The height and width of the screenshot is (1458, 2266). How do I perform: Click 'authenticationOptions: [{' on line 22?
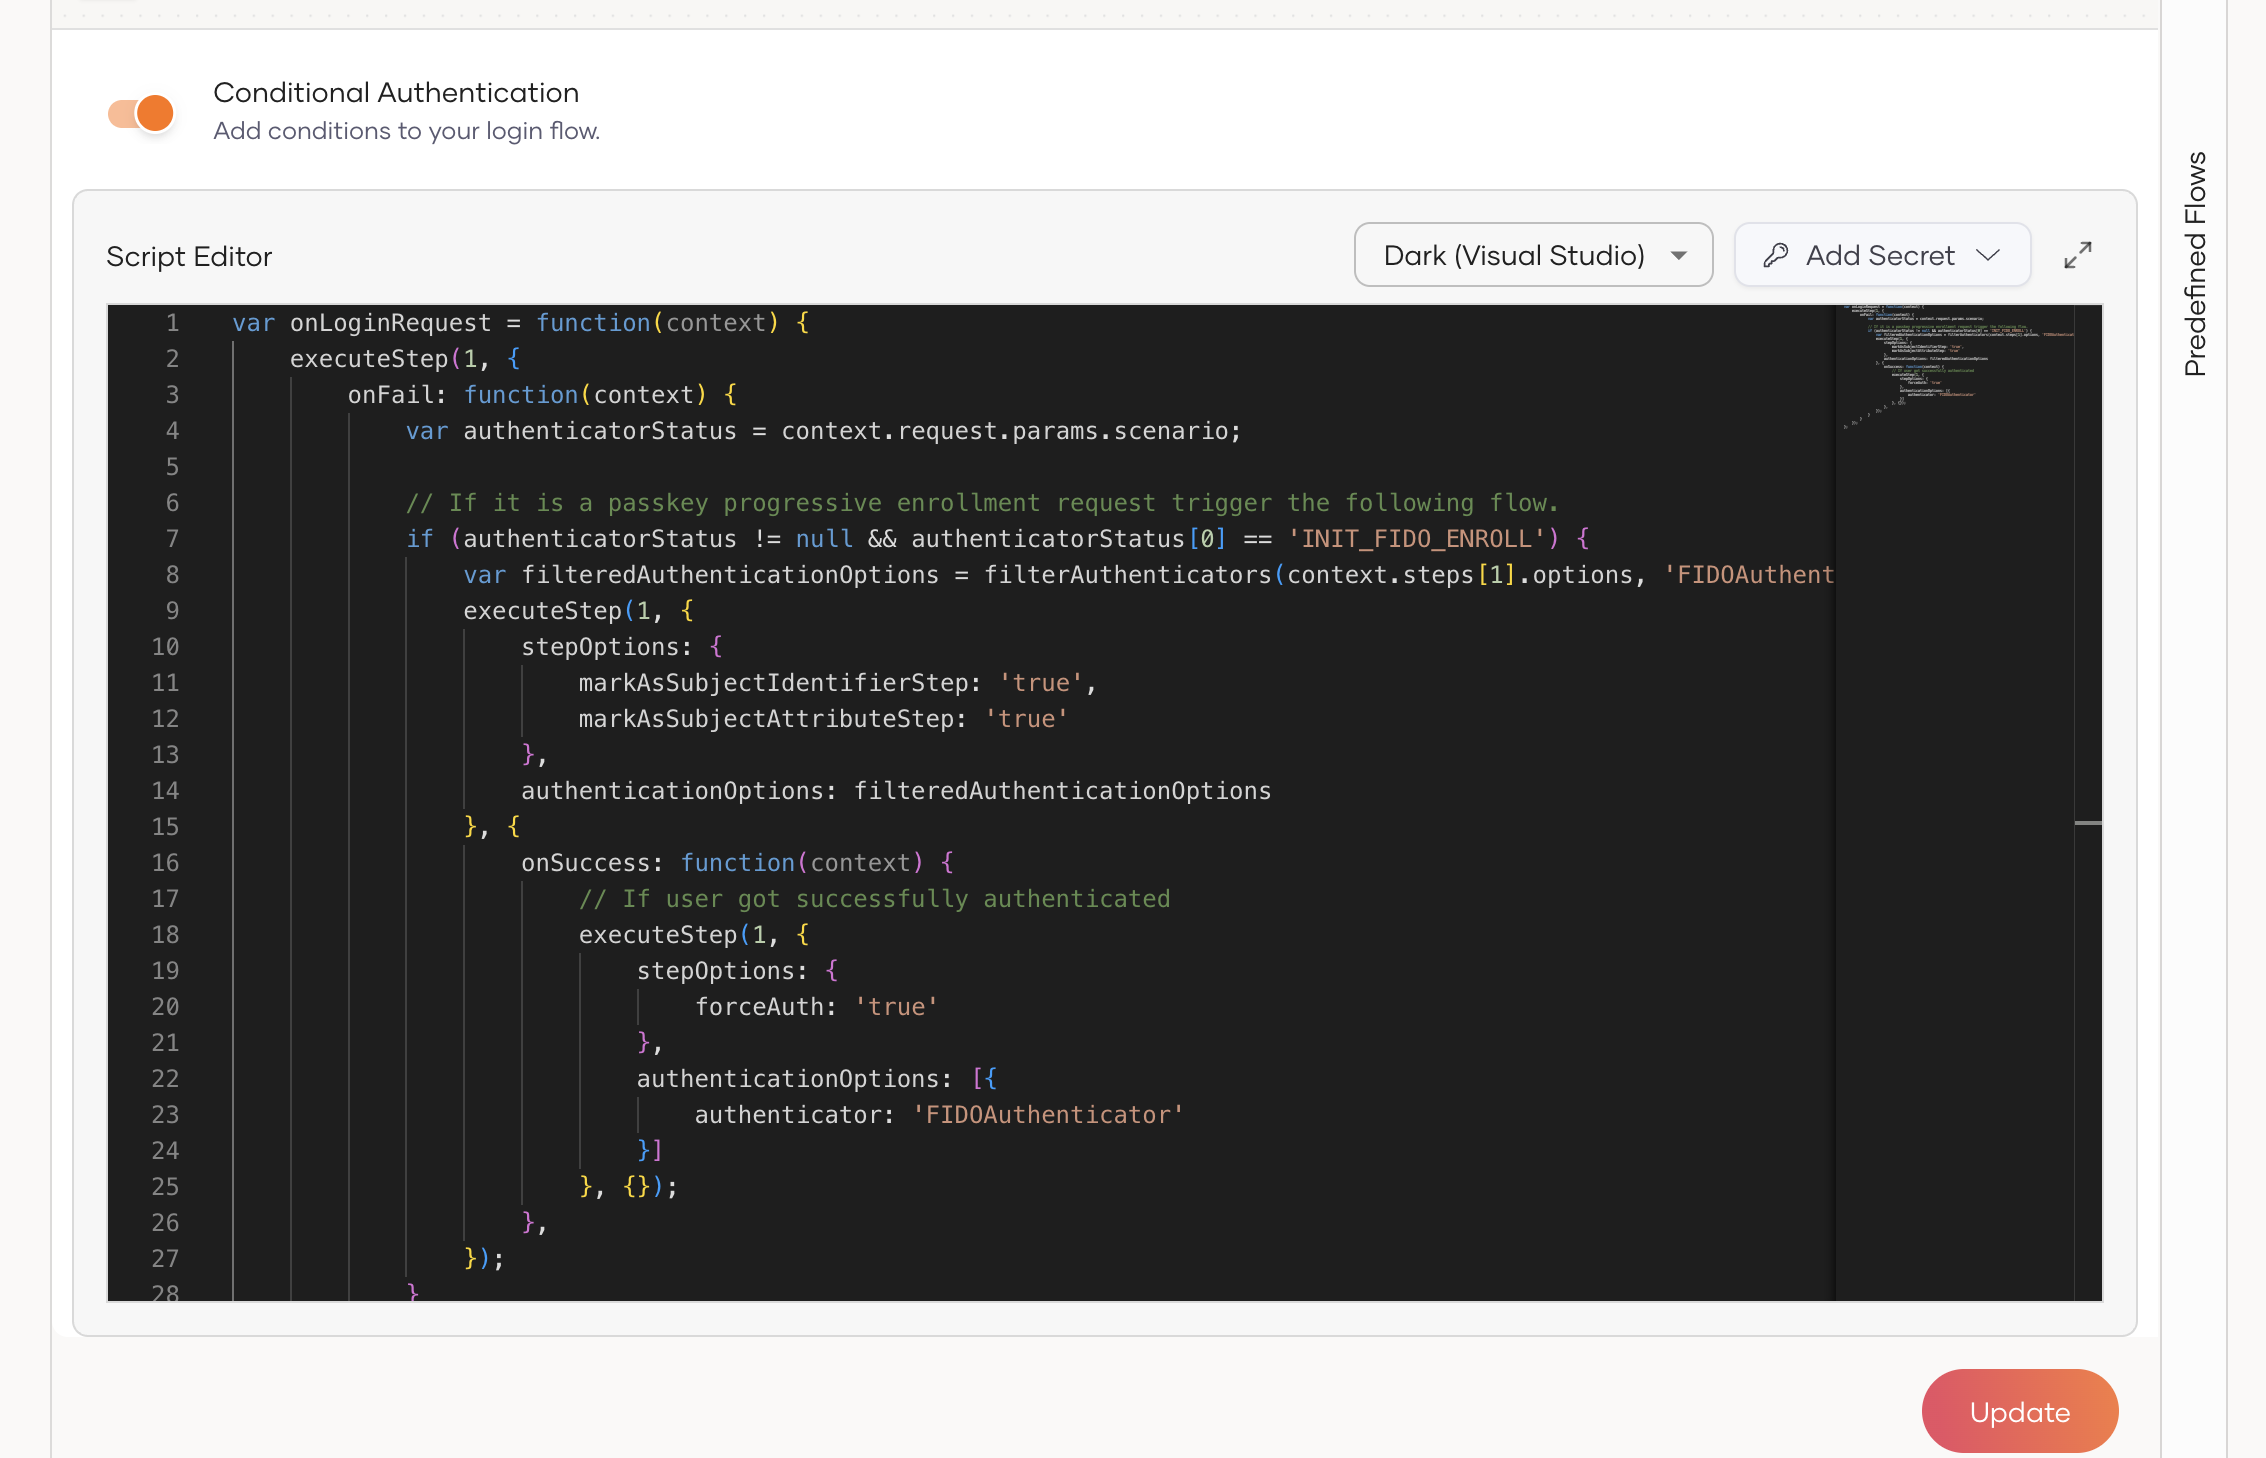[817, 1079]
